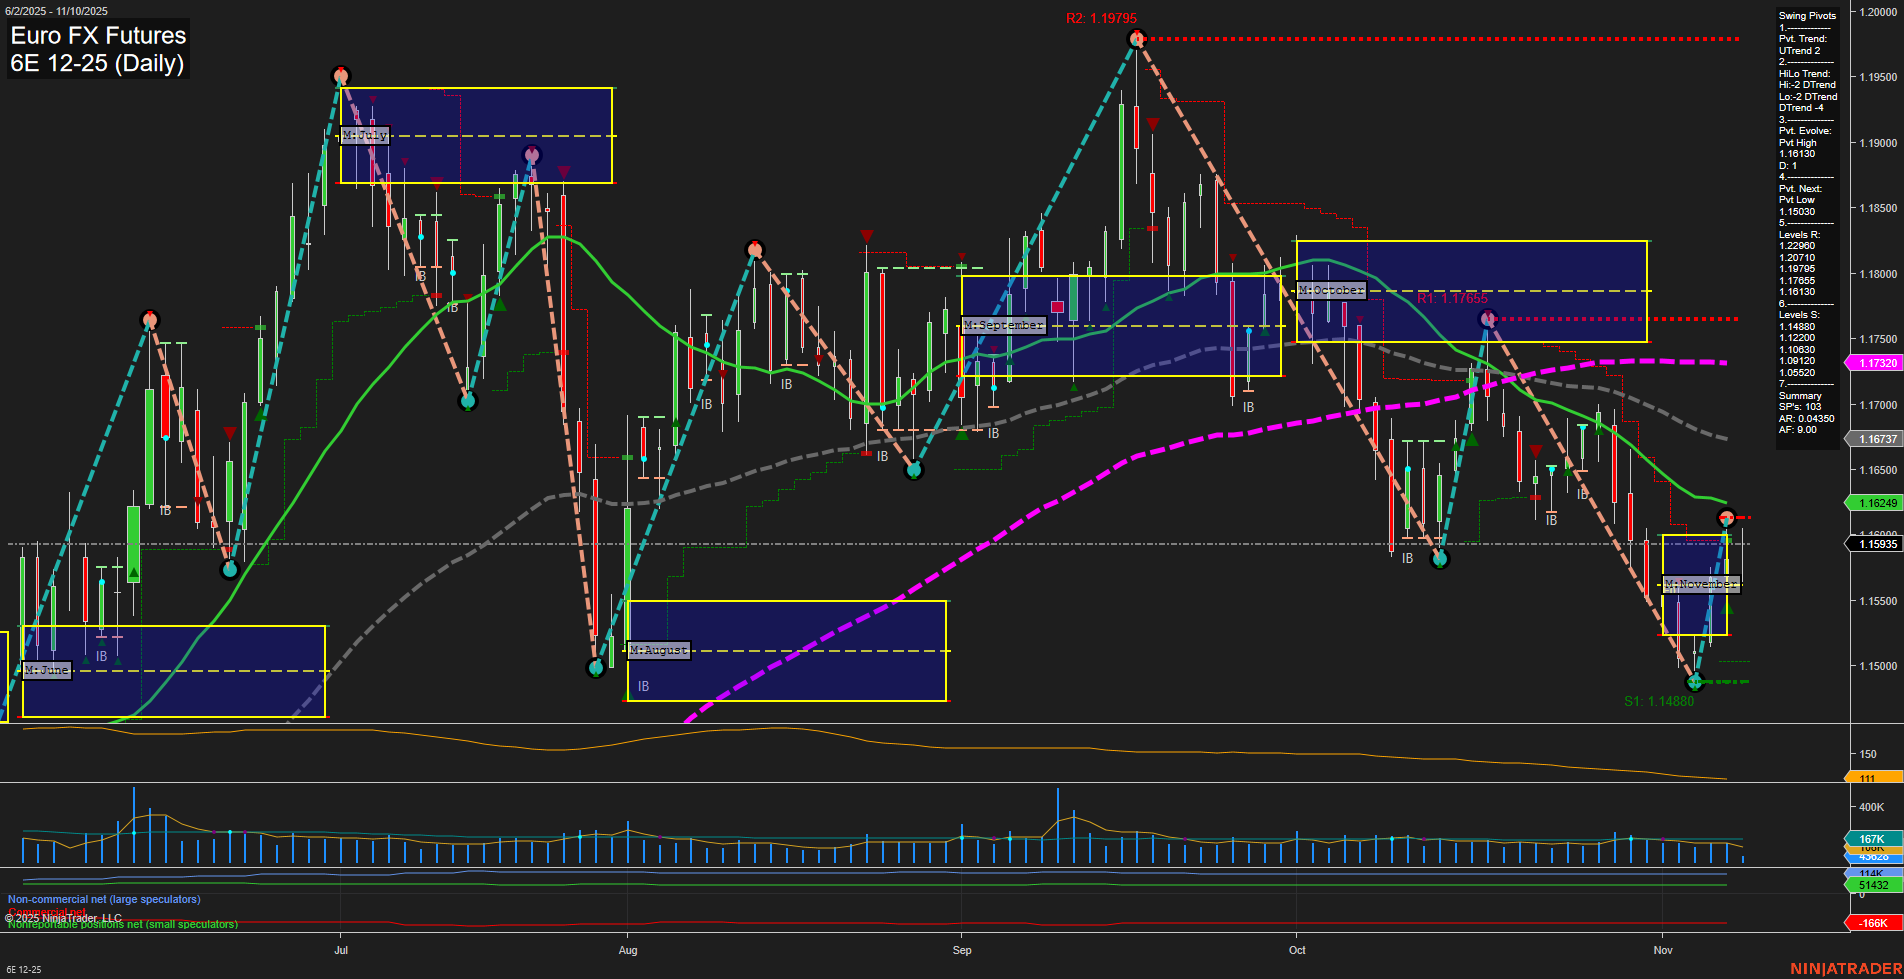Screen dimensions: 1904x979
Task: Toggle the Non-commercial net legend entry
Action: click(103, 899)
